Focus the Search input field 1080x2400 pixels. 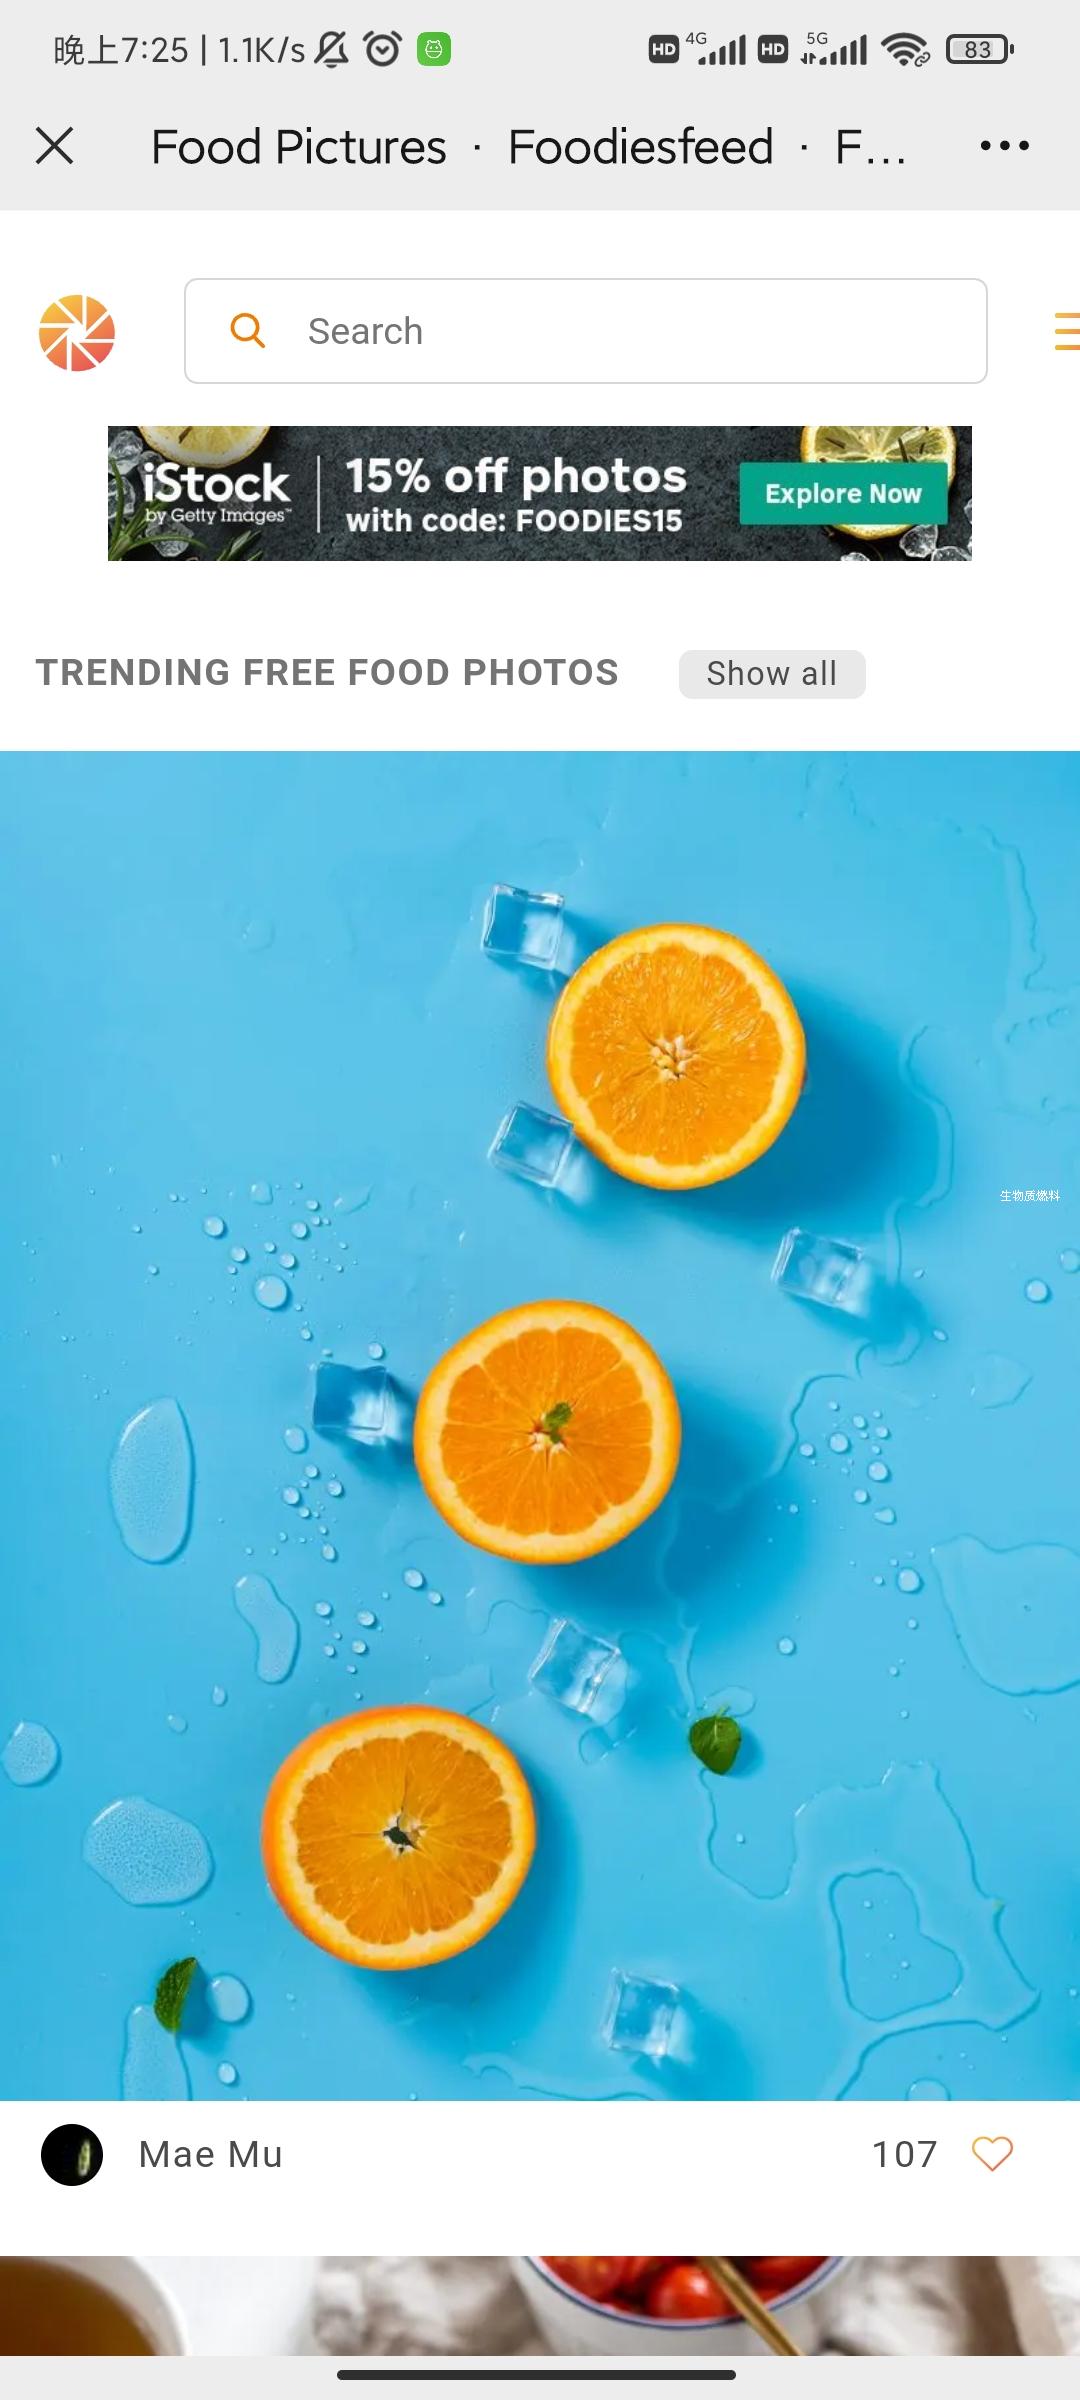586,331
